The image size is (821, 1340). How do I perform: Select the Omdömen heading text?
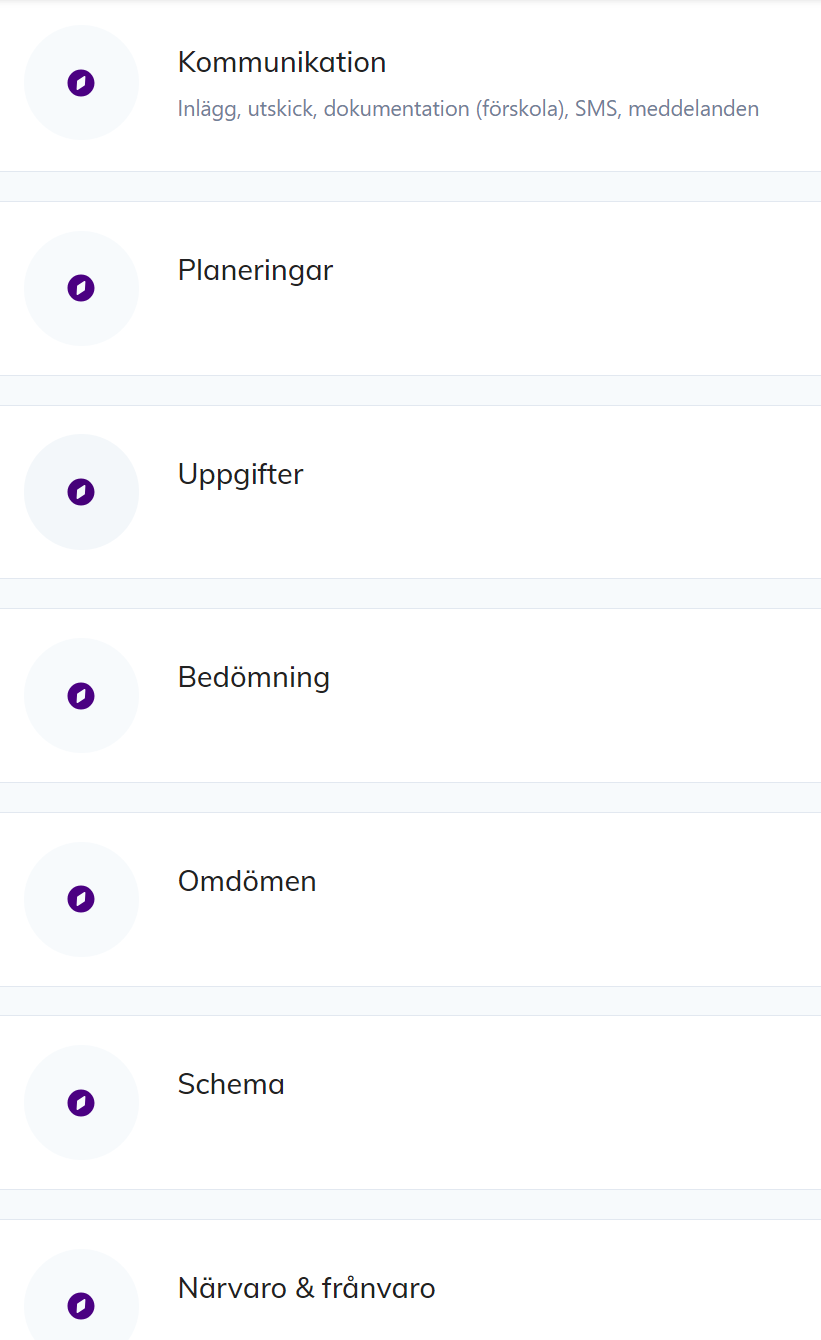pos(247,881)
